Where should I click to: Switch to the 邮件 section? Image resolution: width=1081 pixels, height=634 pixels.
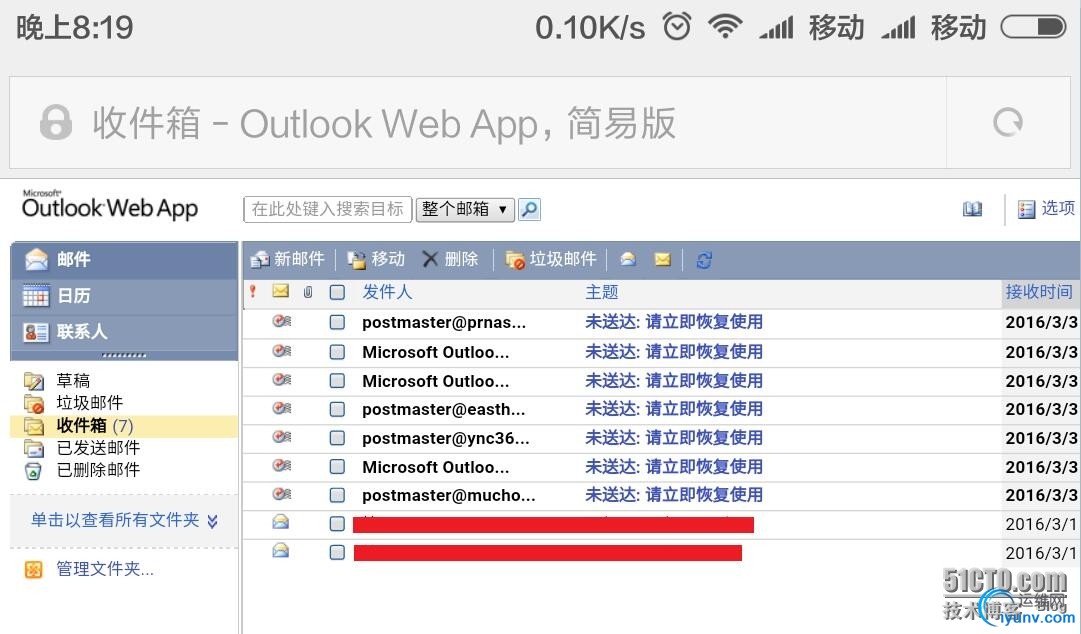tap(124, 260)
